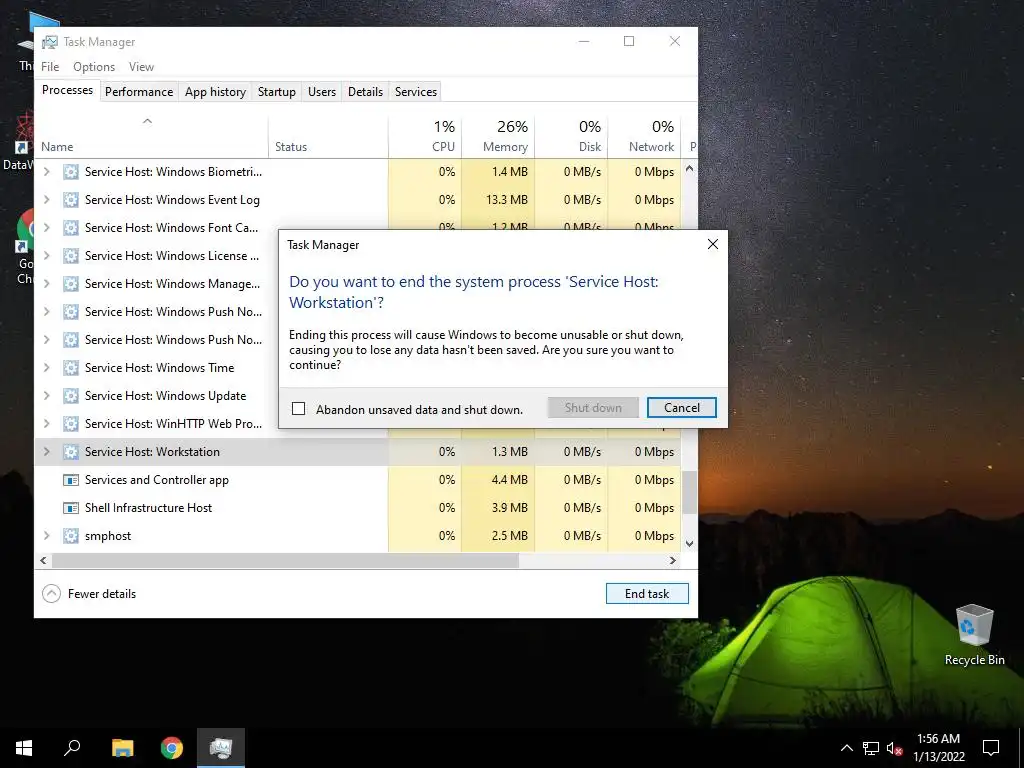This screenshot has height=768, width=1024.
Task: Expand Service Host: Workstation row
Action: pos(46,452)
